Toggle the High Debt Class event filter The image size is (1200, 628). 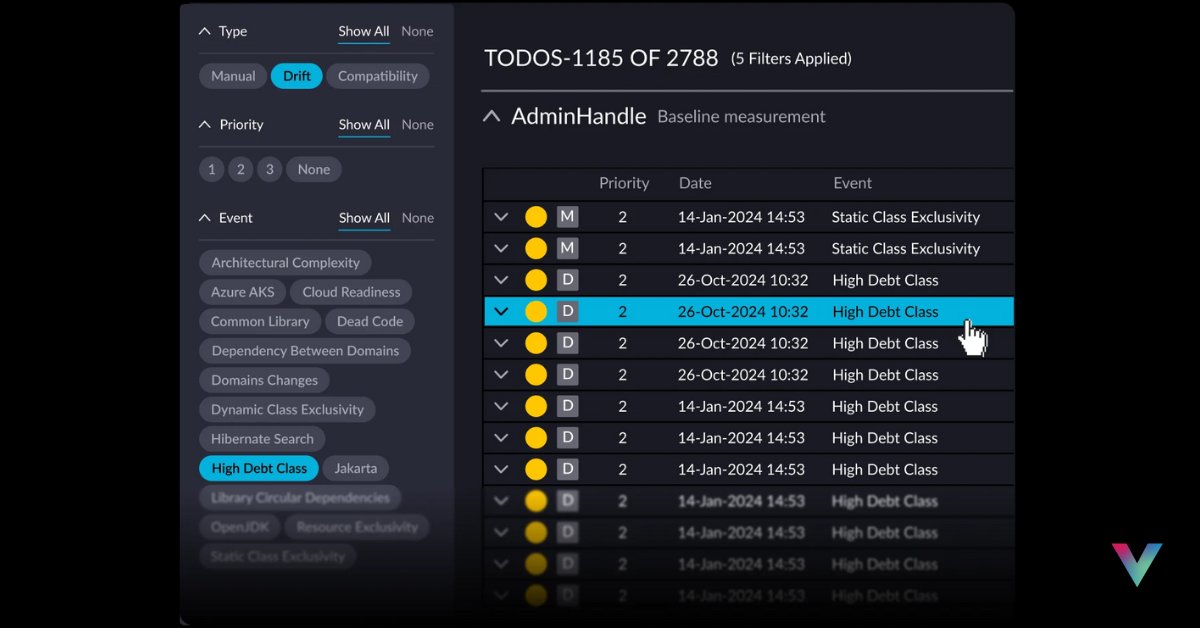(x=259, y=468)
